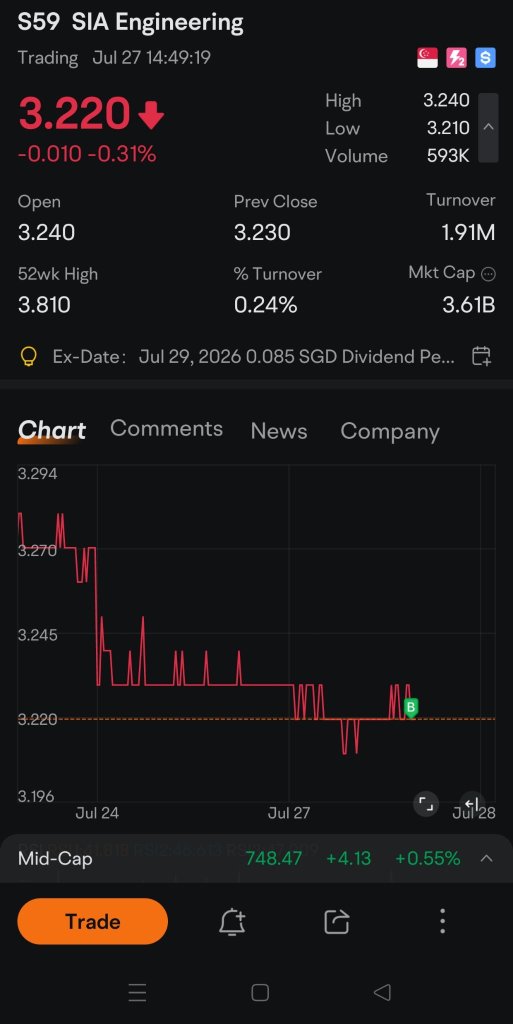Image resolution: width=513 pixels, height=1024 pixels.
Task: Tap the Low value 3.210
Action: point(448,128)
